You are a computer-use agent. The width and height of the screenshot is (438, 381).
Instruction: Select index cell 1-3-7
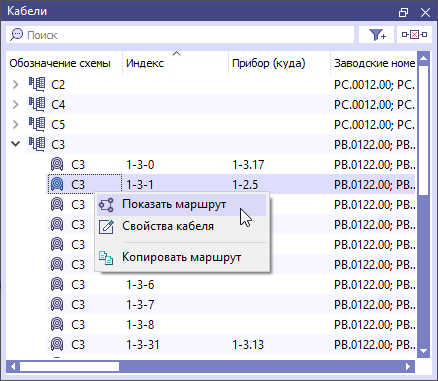(x=175, y=304)
